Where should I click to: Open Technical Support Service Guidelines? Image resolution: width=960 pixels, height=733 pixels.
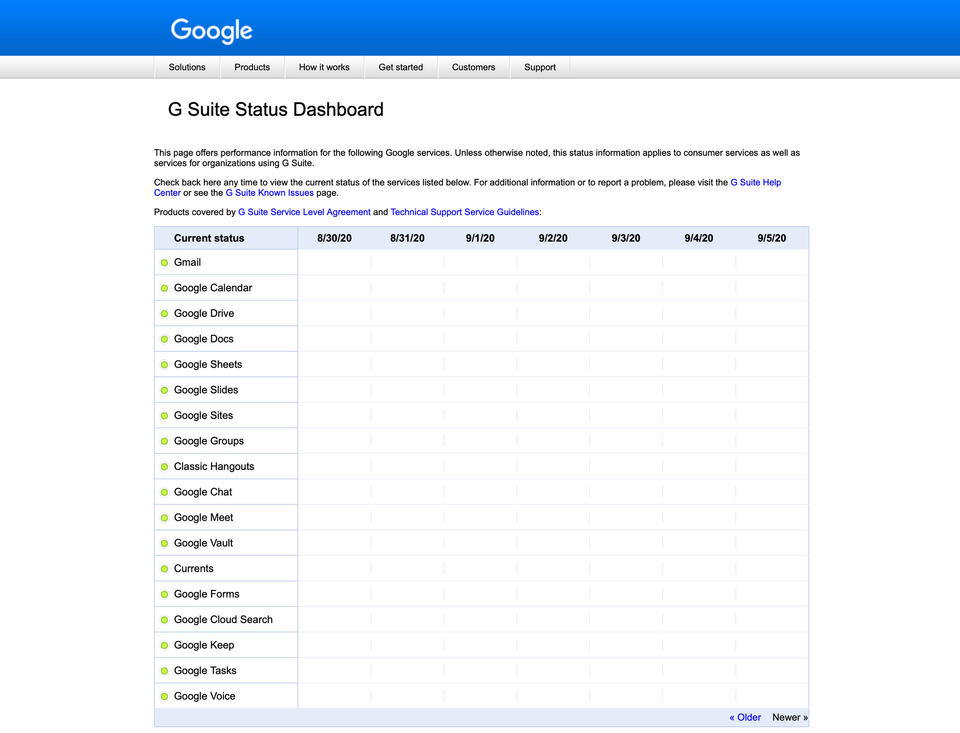coord(464,212)
